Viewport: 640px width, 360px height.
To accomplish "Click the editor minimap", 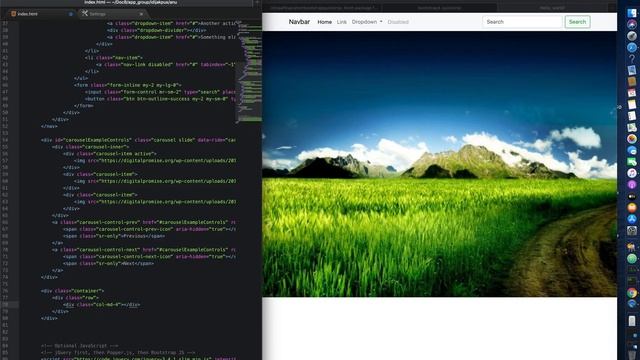I will click(x=249, y=71).
